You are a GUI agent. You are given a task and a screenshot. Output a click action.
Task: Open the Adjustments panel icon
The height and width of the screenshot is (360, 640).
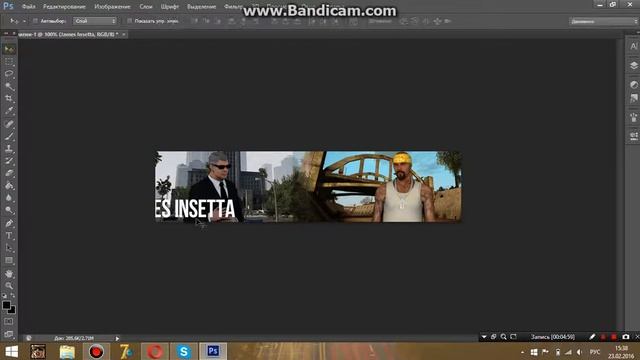tap(633, 84)
